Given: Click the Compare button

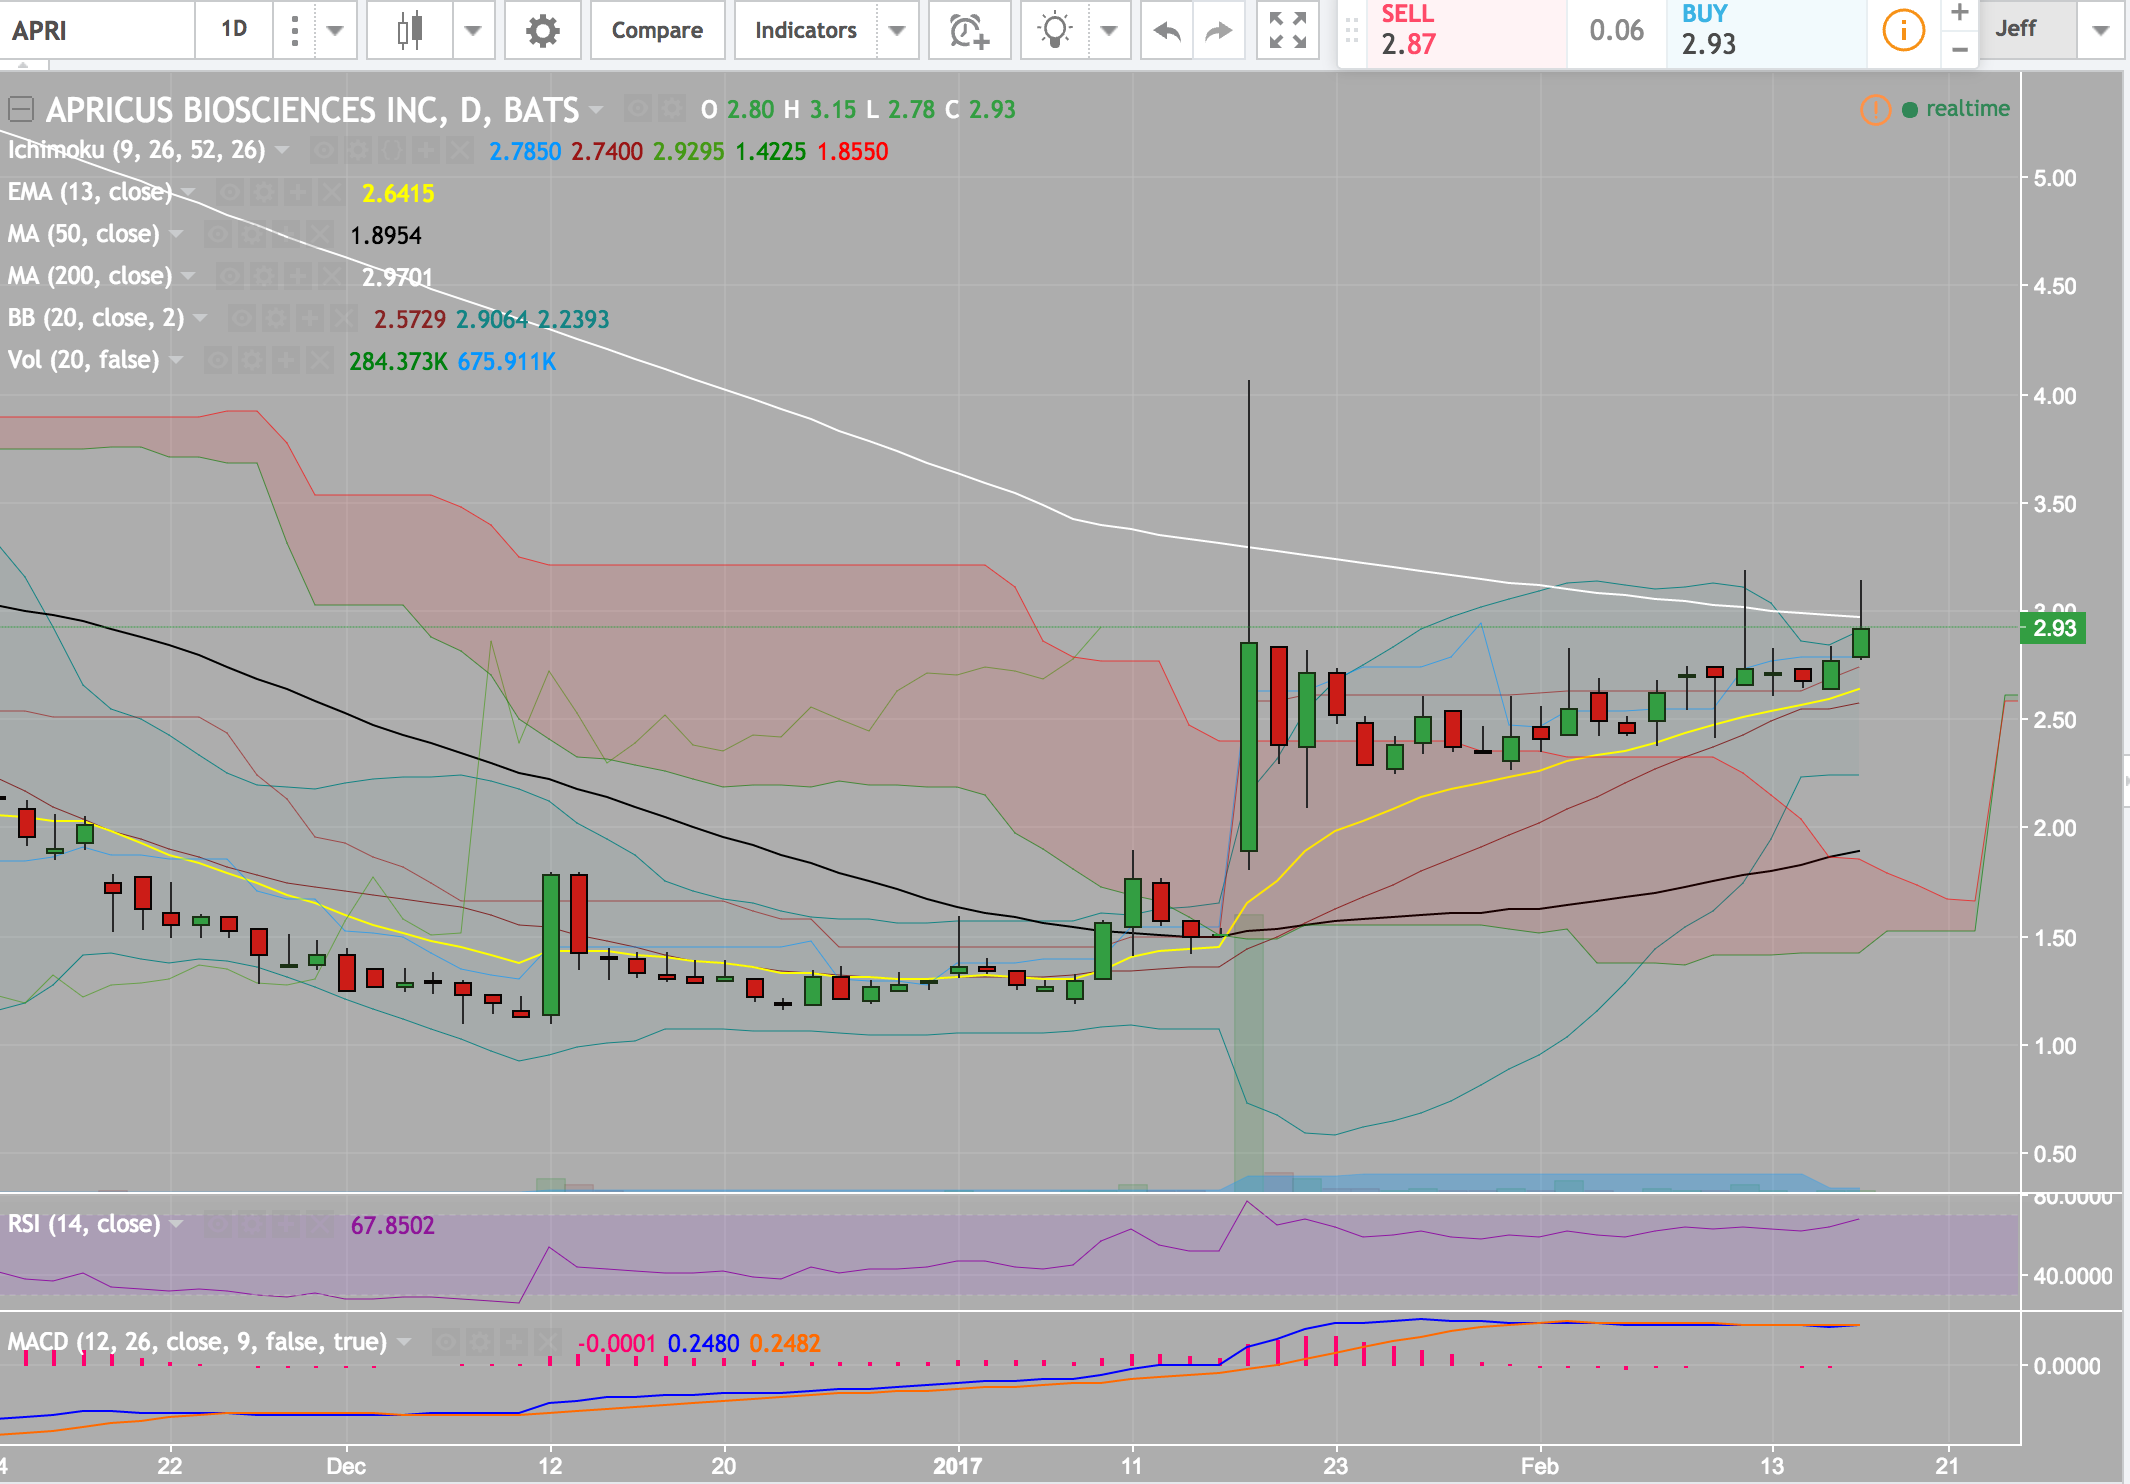Looking at the screenshot, I should (657, 30).
